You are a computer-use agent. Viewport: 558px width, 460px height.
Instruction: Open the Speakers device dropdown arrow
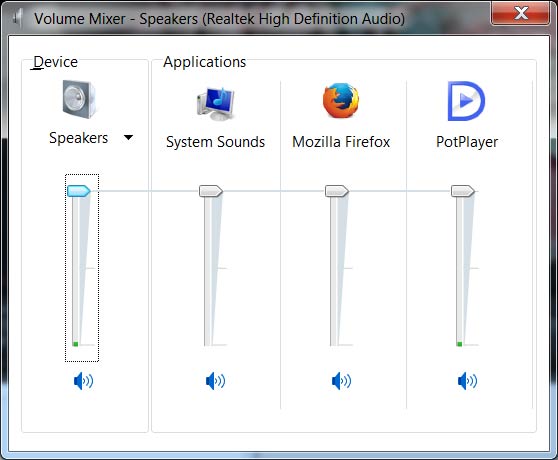pos(128,137)
